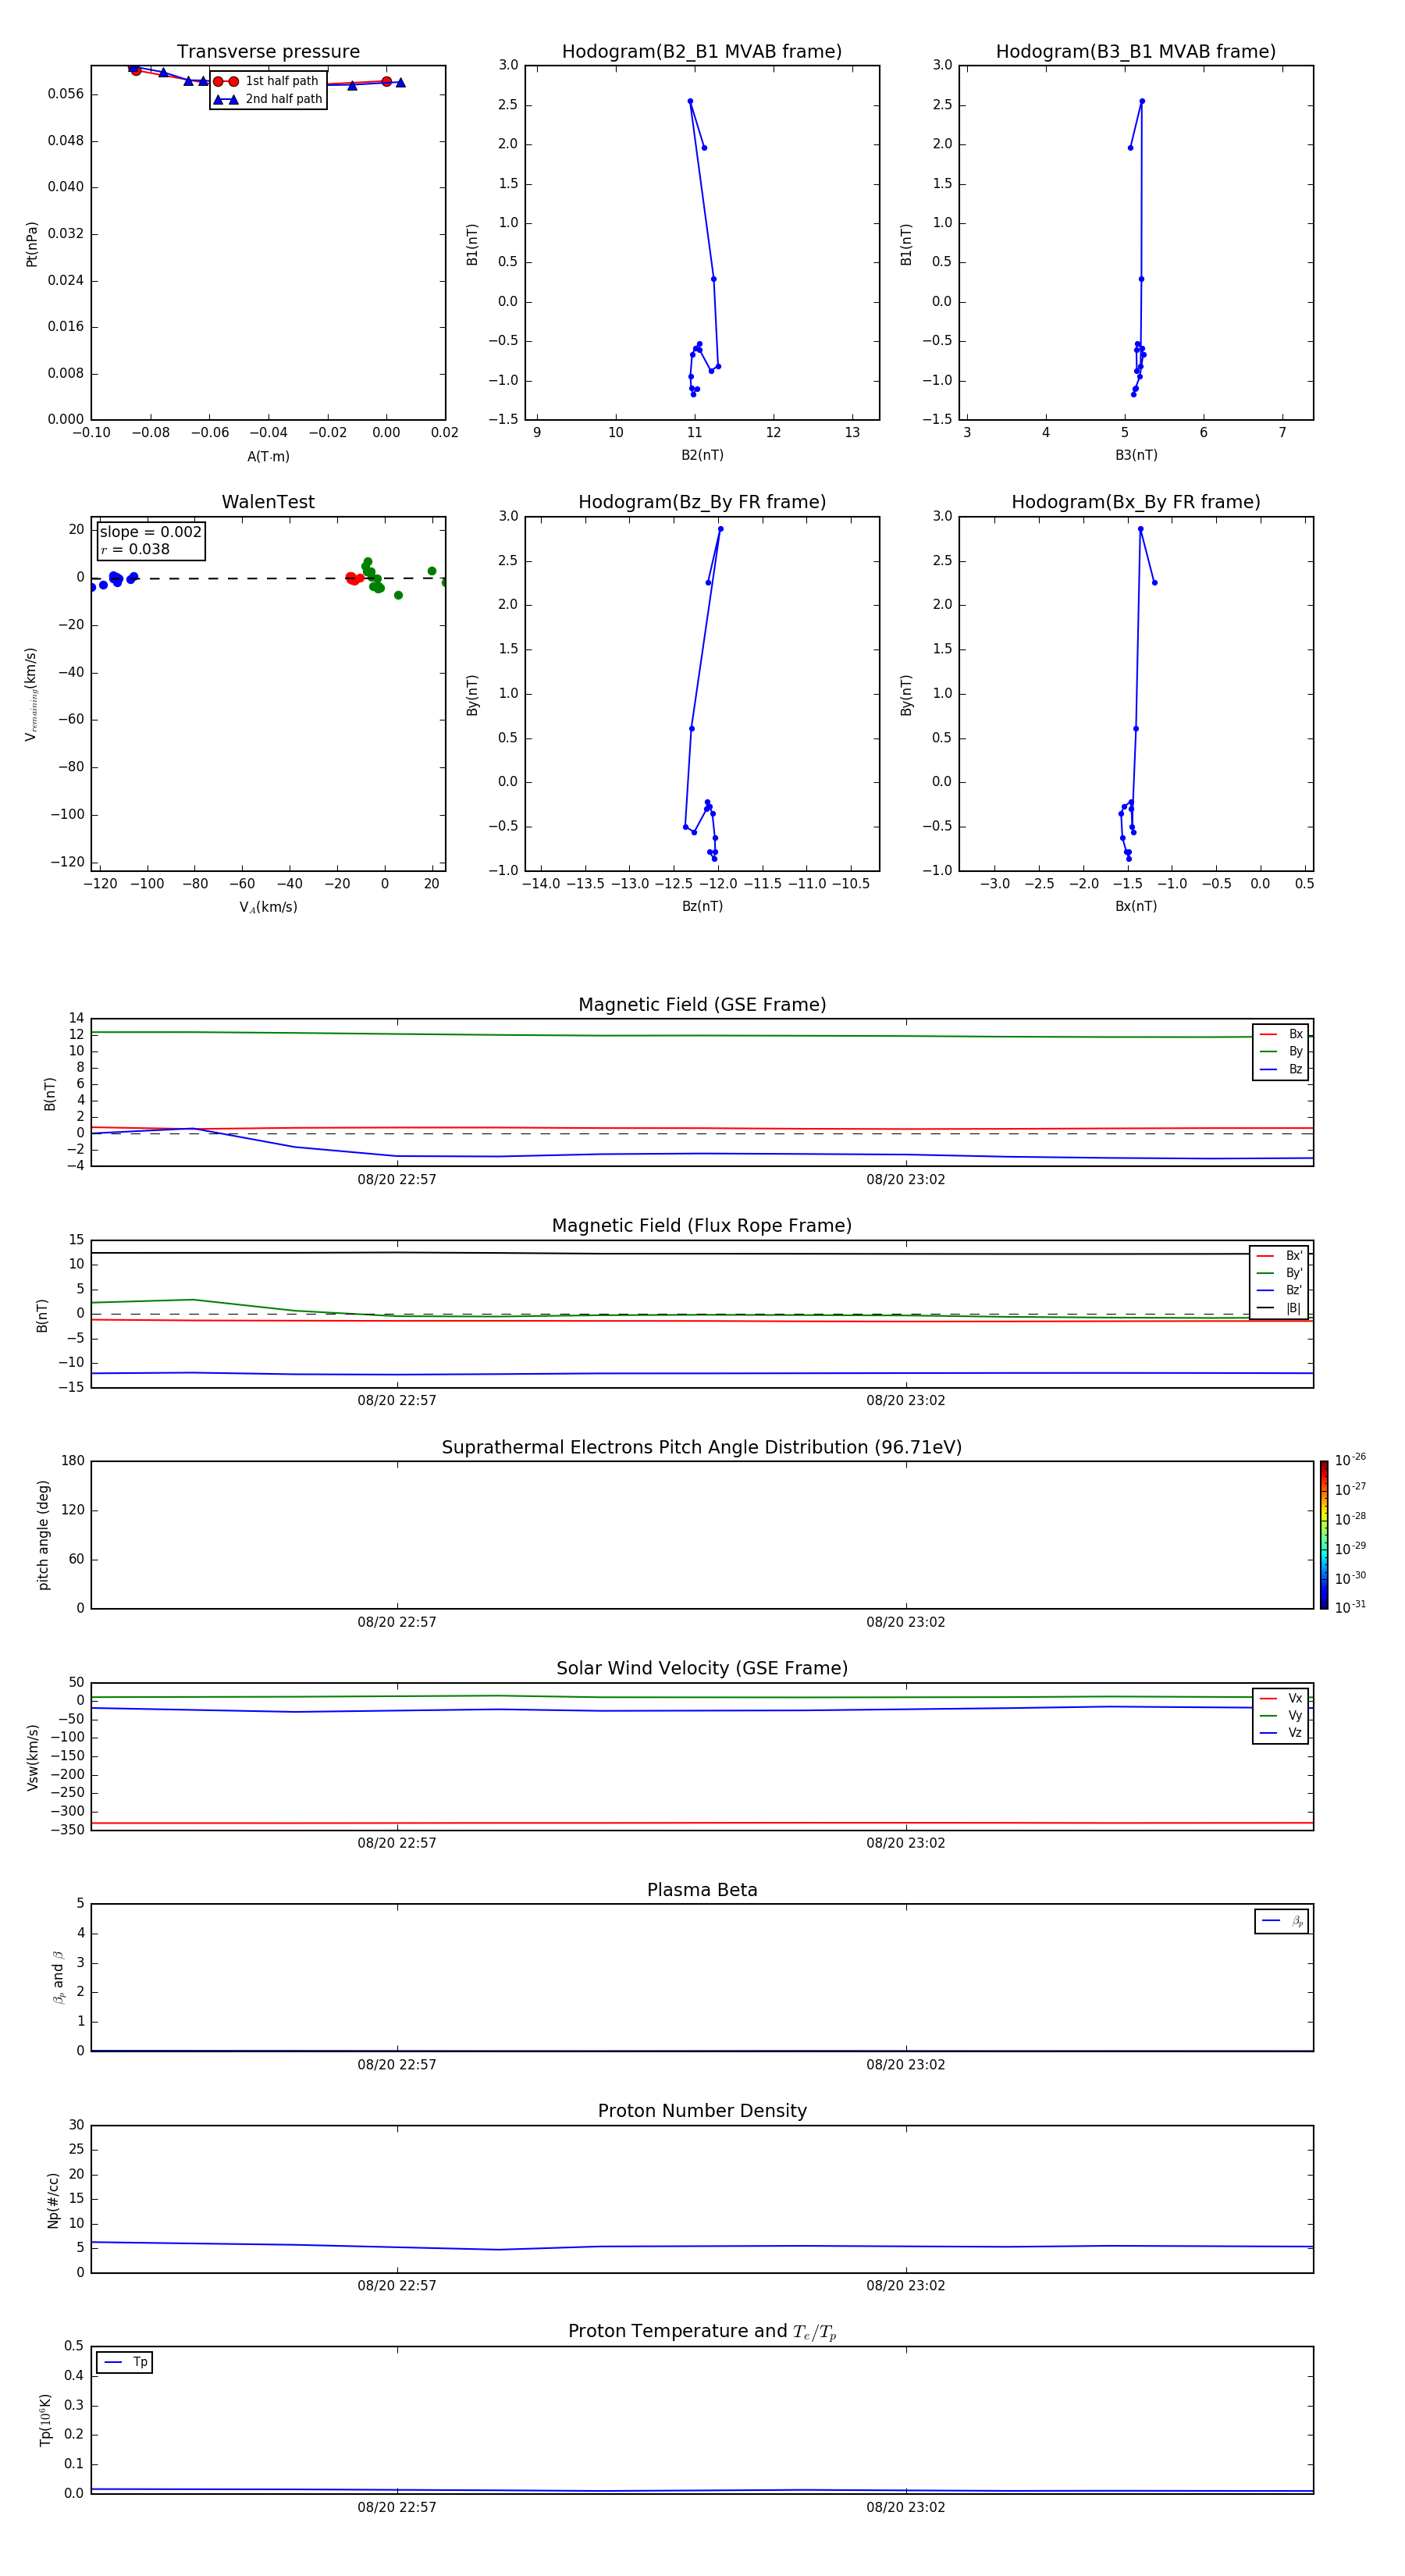Click the "WalenTest" plot title
Image resolution: width=1405 pixels, height=2576 pixels.
[x=268, y=502]
